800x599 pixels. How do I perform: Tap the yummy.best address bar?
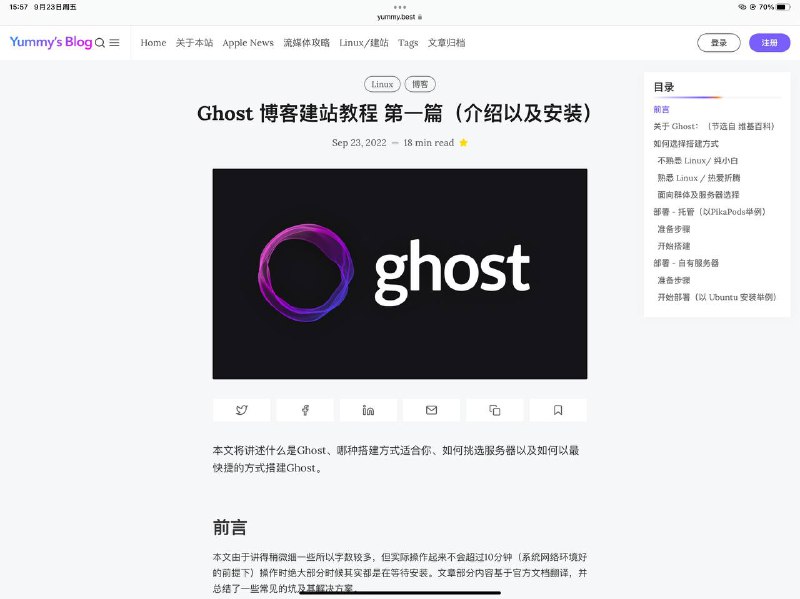pyautogui.click(x=399, y=17)
